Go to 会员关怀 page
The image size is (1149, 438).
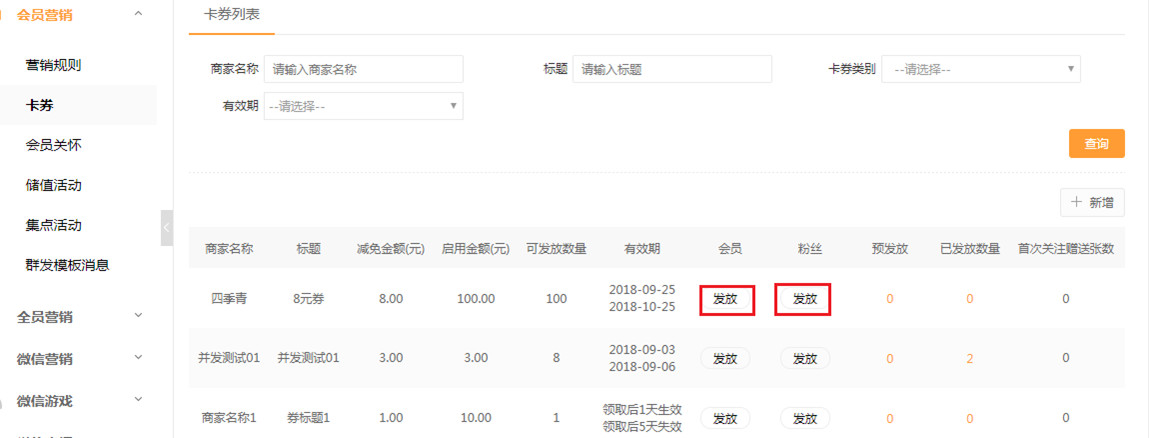(53, 145)
